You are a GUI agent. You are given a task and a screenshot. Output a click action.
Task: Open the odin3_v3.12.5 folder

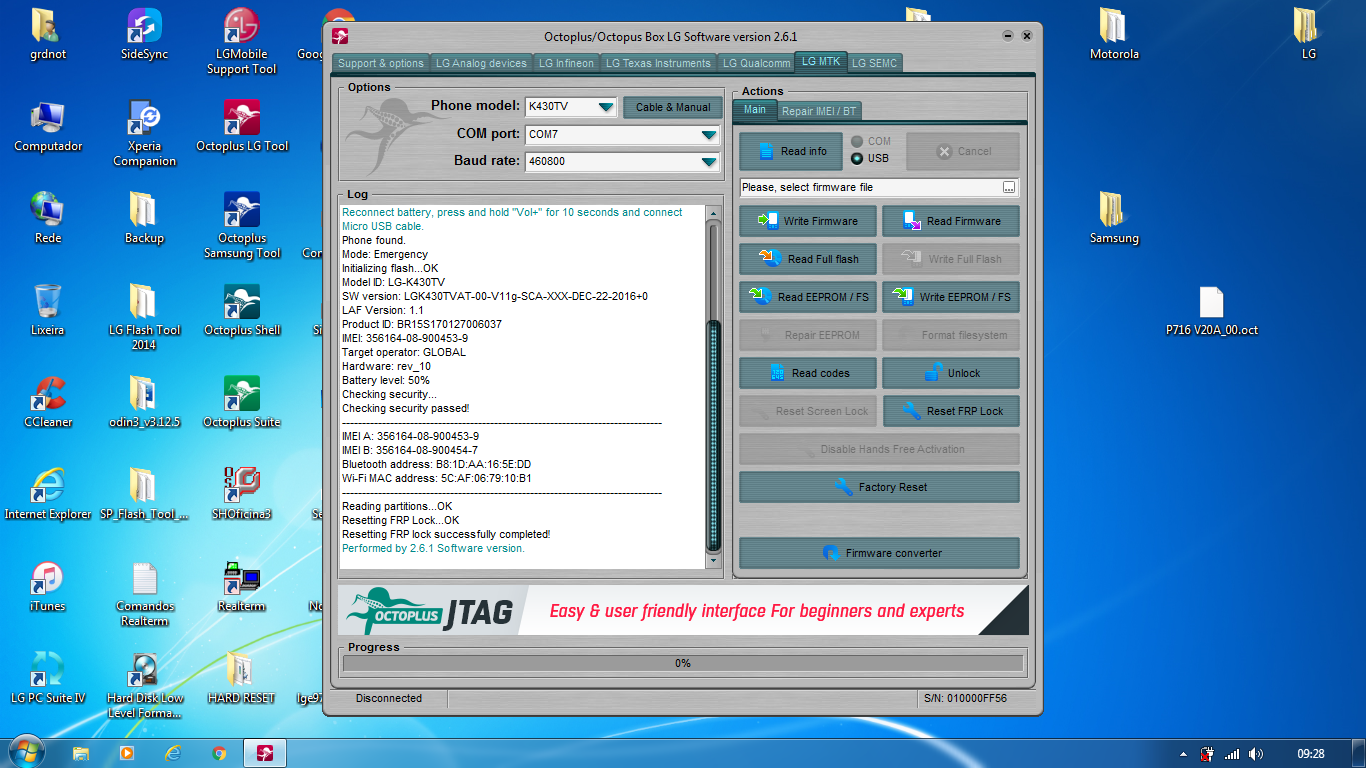click(x=144, y=403)
